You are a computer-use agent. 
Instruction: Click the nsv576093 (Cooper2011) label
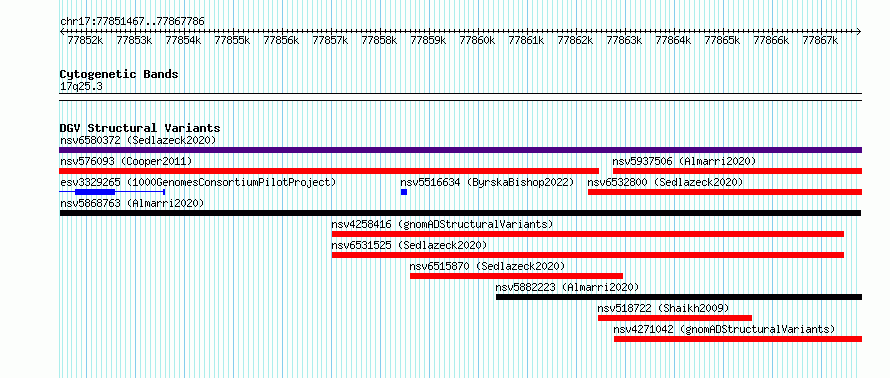tap(126, 161)
